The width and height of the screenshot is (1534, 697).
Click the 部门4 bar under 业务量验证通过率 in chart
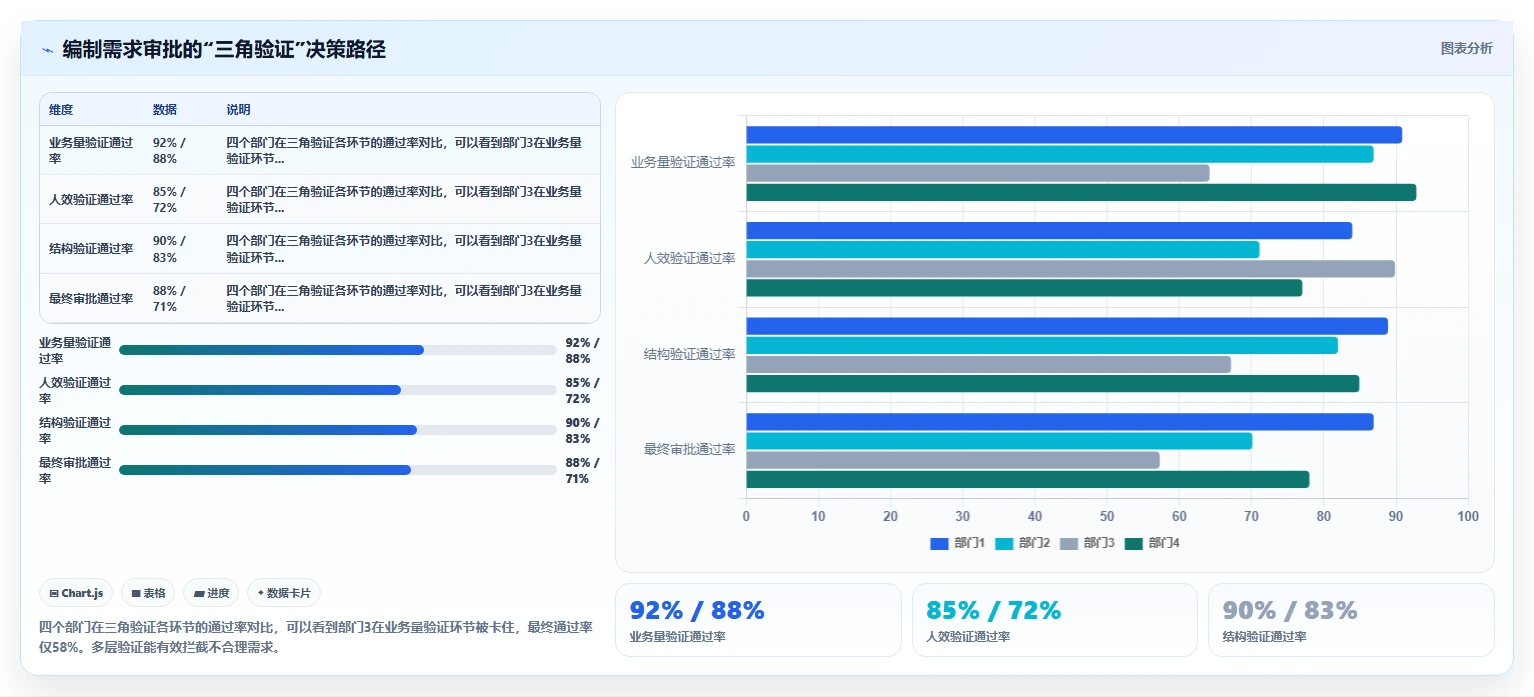(1081, 193)
